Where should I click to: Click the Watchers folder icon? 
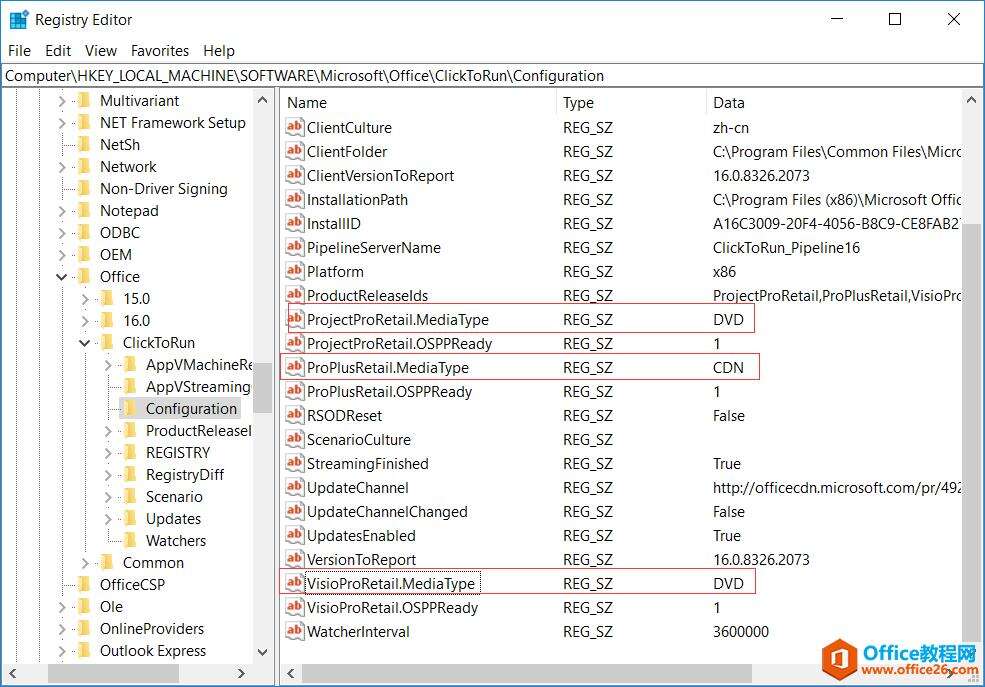click(130, 540)
